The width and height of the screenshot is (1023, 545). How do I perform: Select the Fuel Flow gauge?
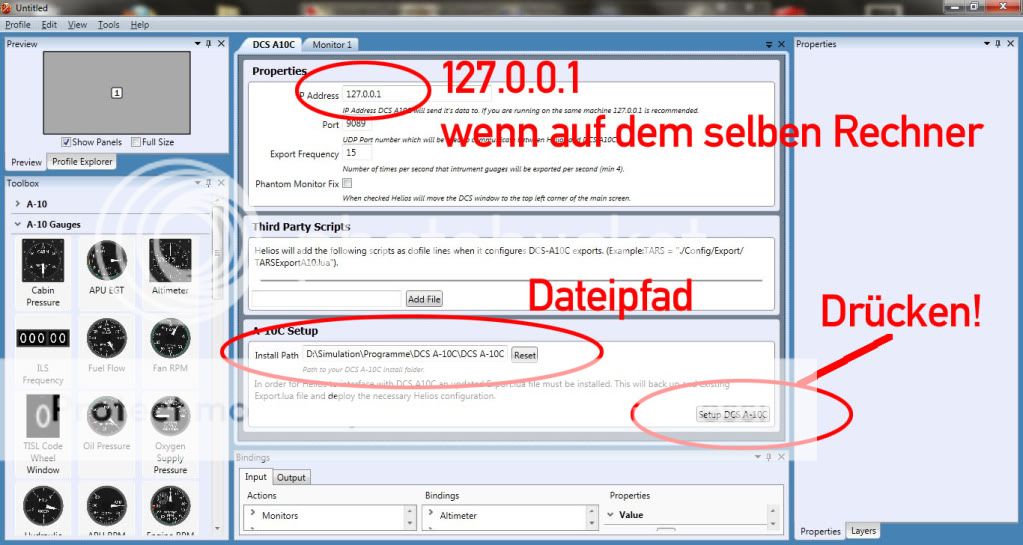point(106,346)
